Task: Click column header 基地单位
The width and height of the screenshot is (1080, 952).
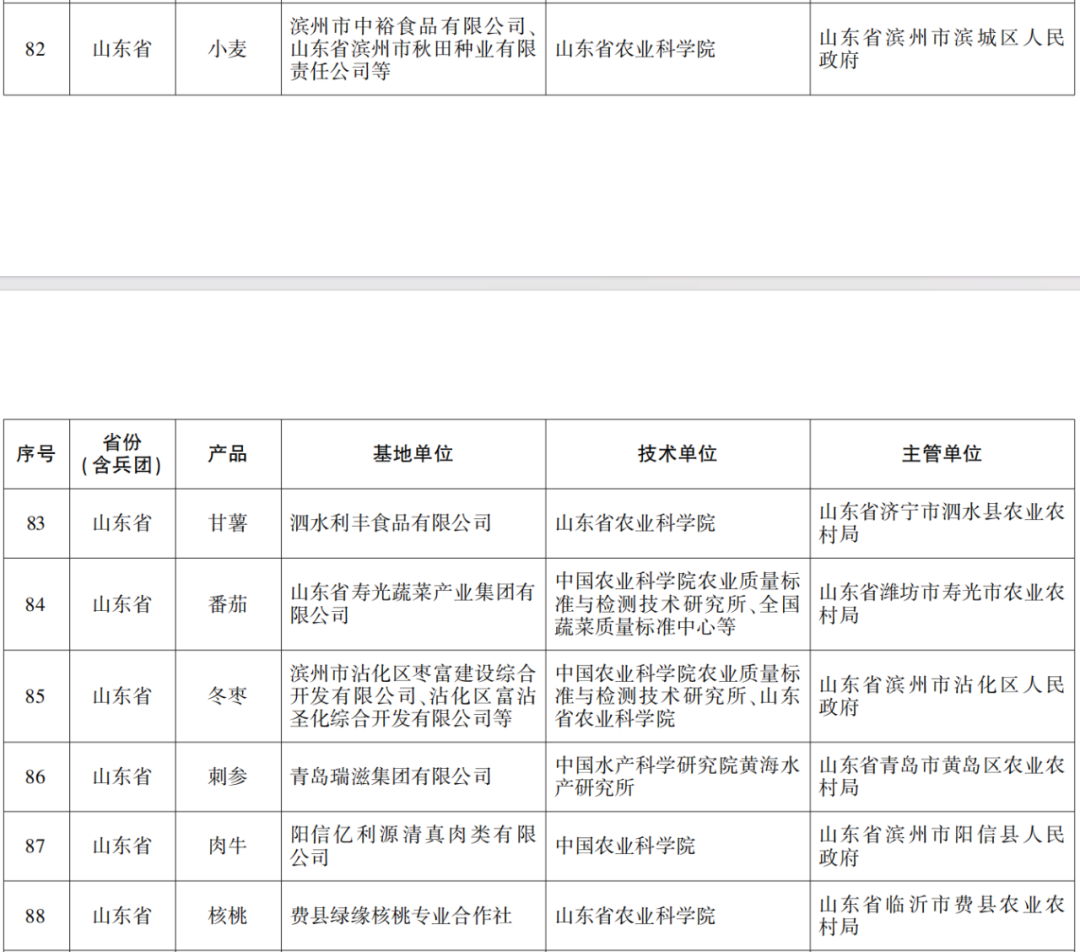Action: (413, 454)
